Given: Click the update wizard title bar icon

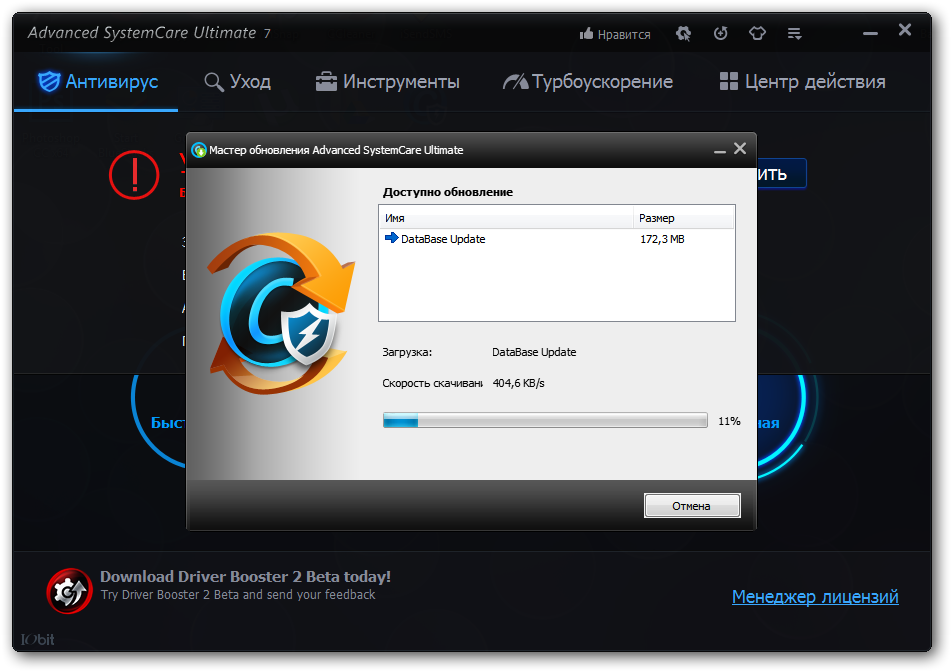Looking at the screenshot, I should (199, 150).
